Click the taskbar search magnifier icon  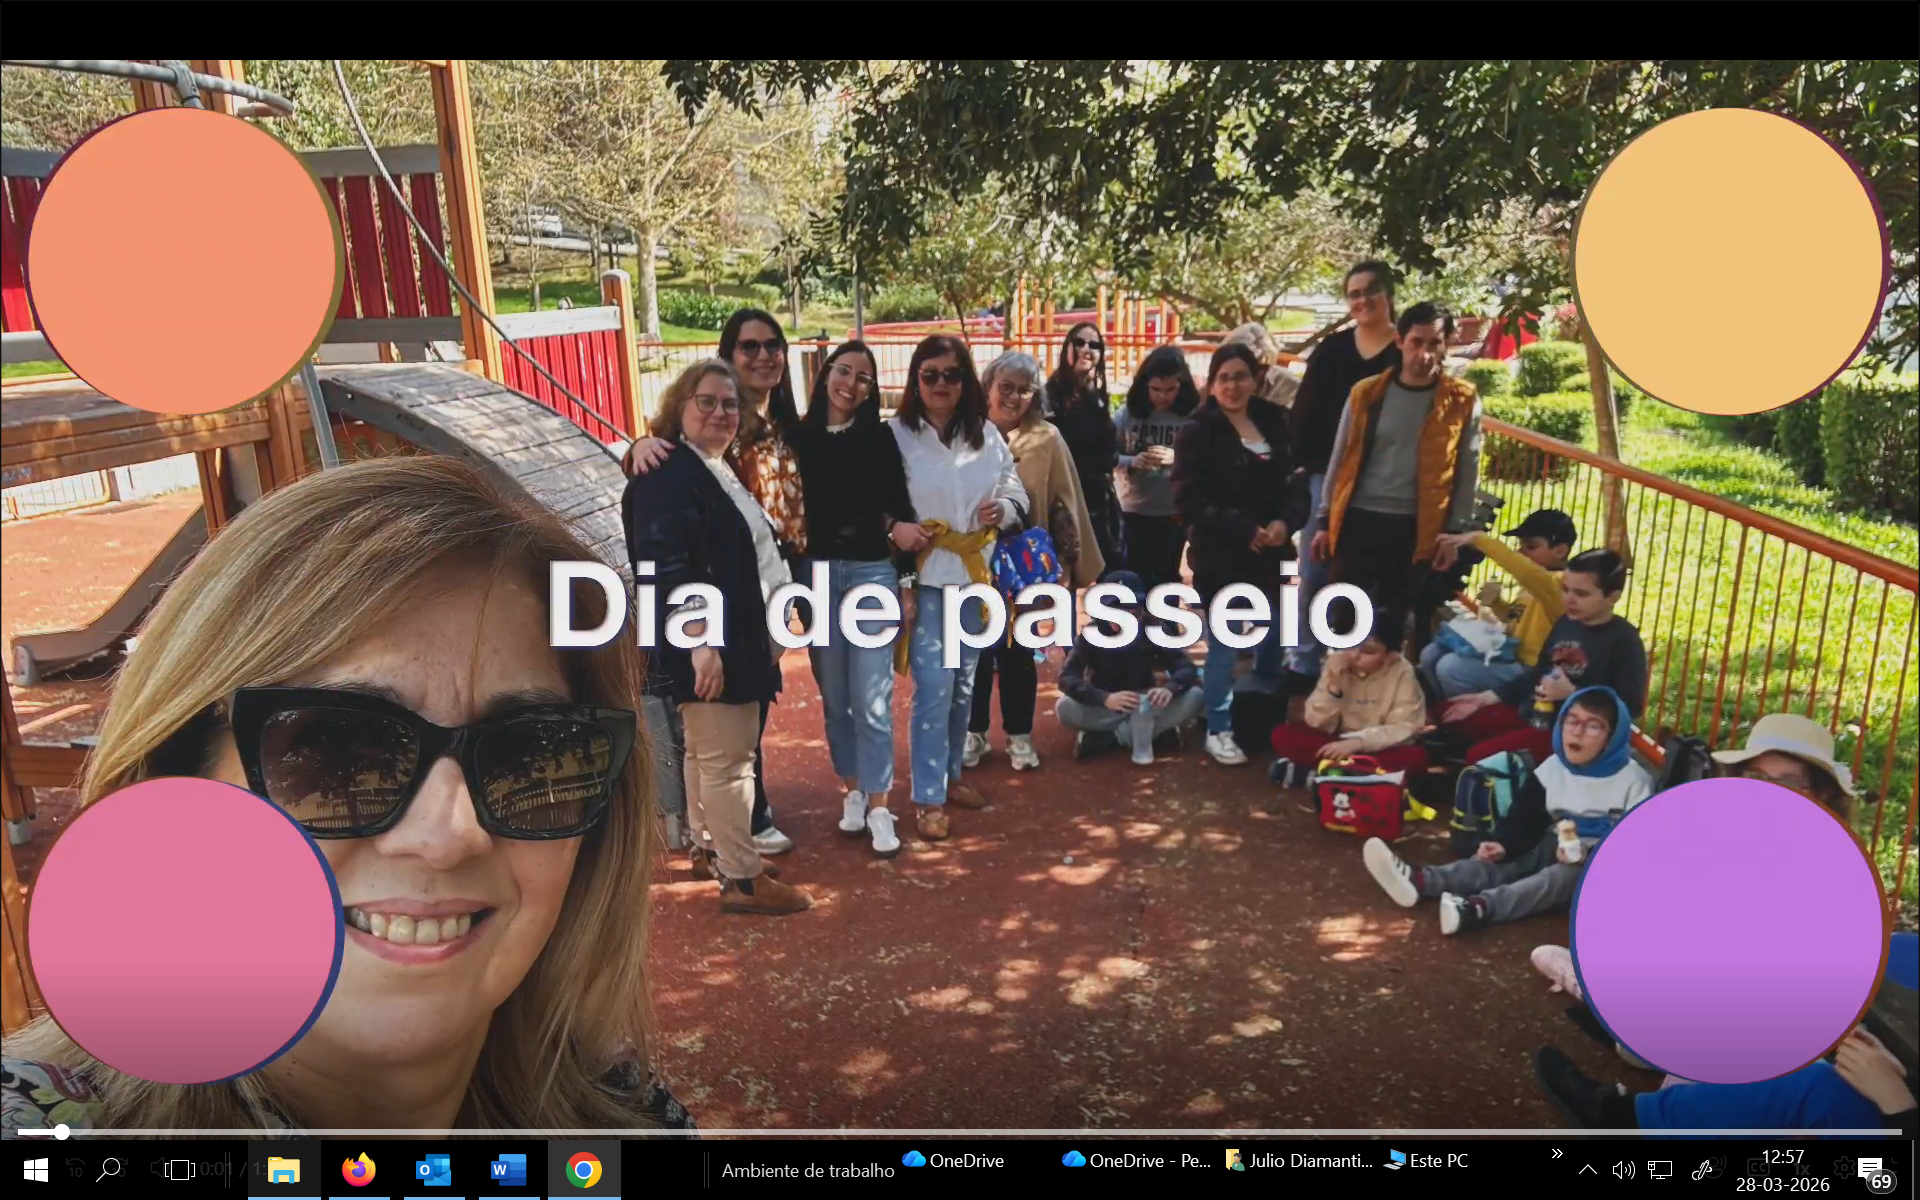tap(109, 1169)
